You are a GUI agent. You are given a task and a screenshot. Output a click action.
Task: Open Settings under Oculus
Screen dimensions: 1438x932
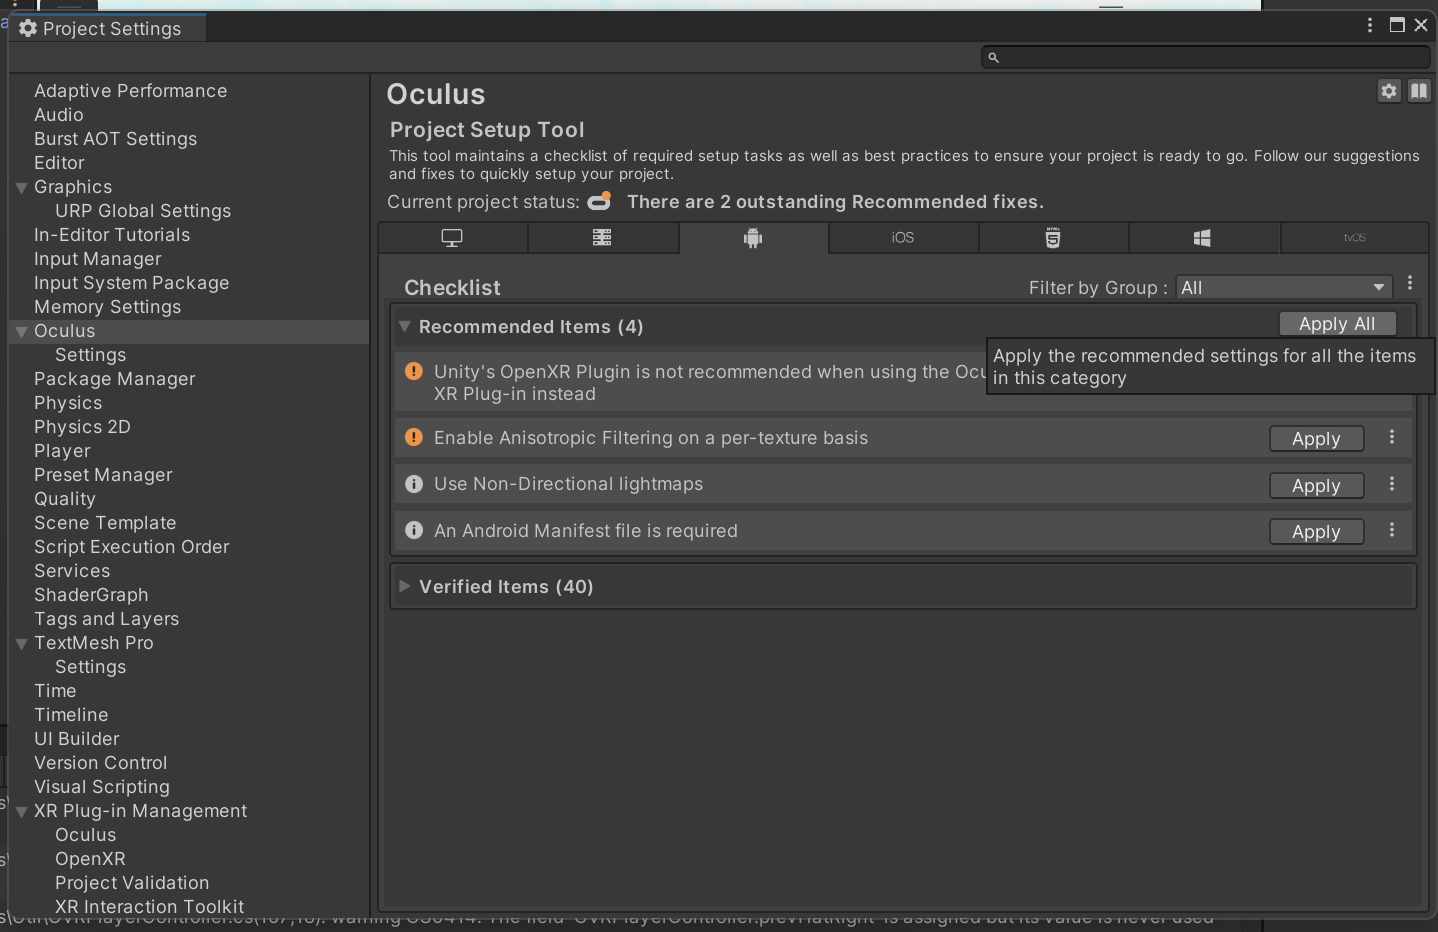(x=90, y=355)
